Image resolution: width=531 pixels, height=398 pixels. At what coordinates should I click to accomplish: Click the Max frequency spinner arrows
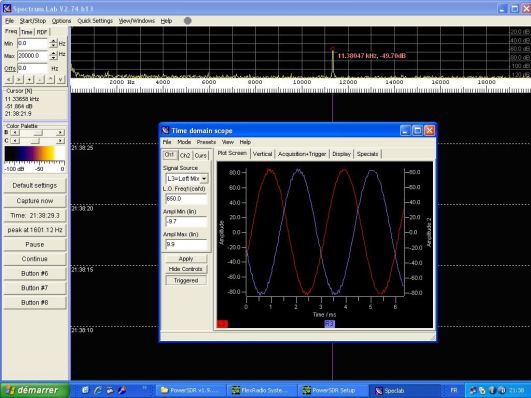pos(53,56)
